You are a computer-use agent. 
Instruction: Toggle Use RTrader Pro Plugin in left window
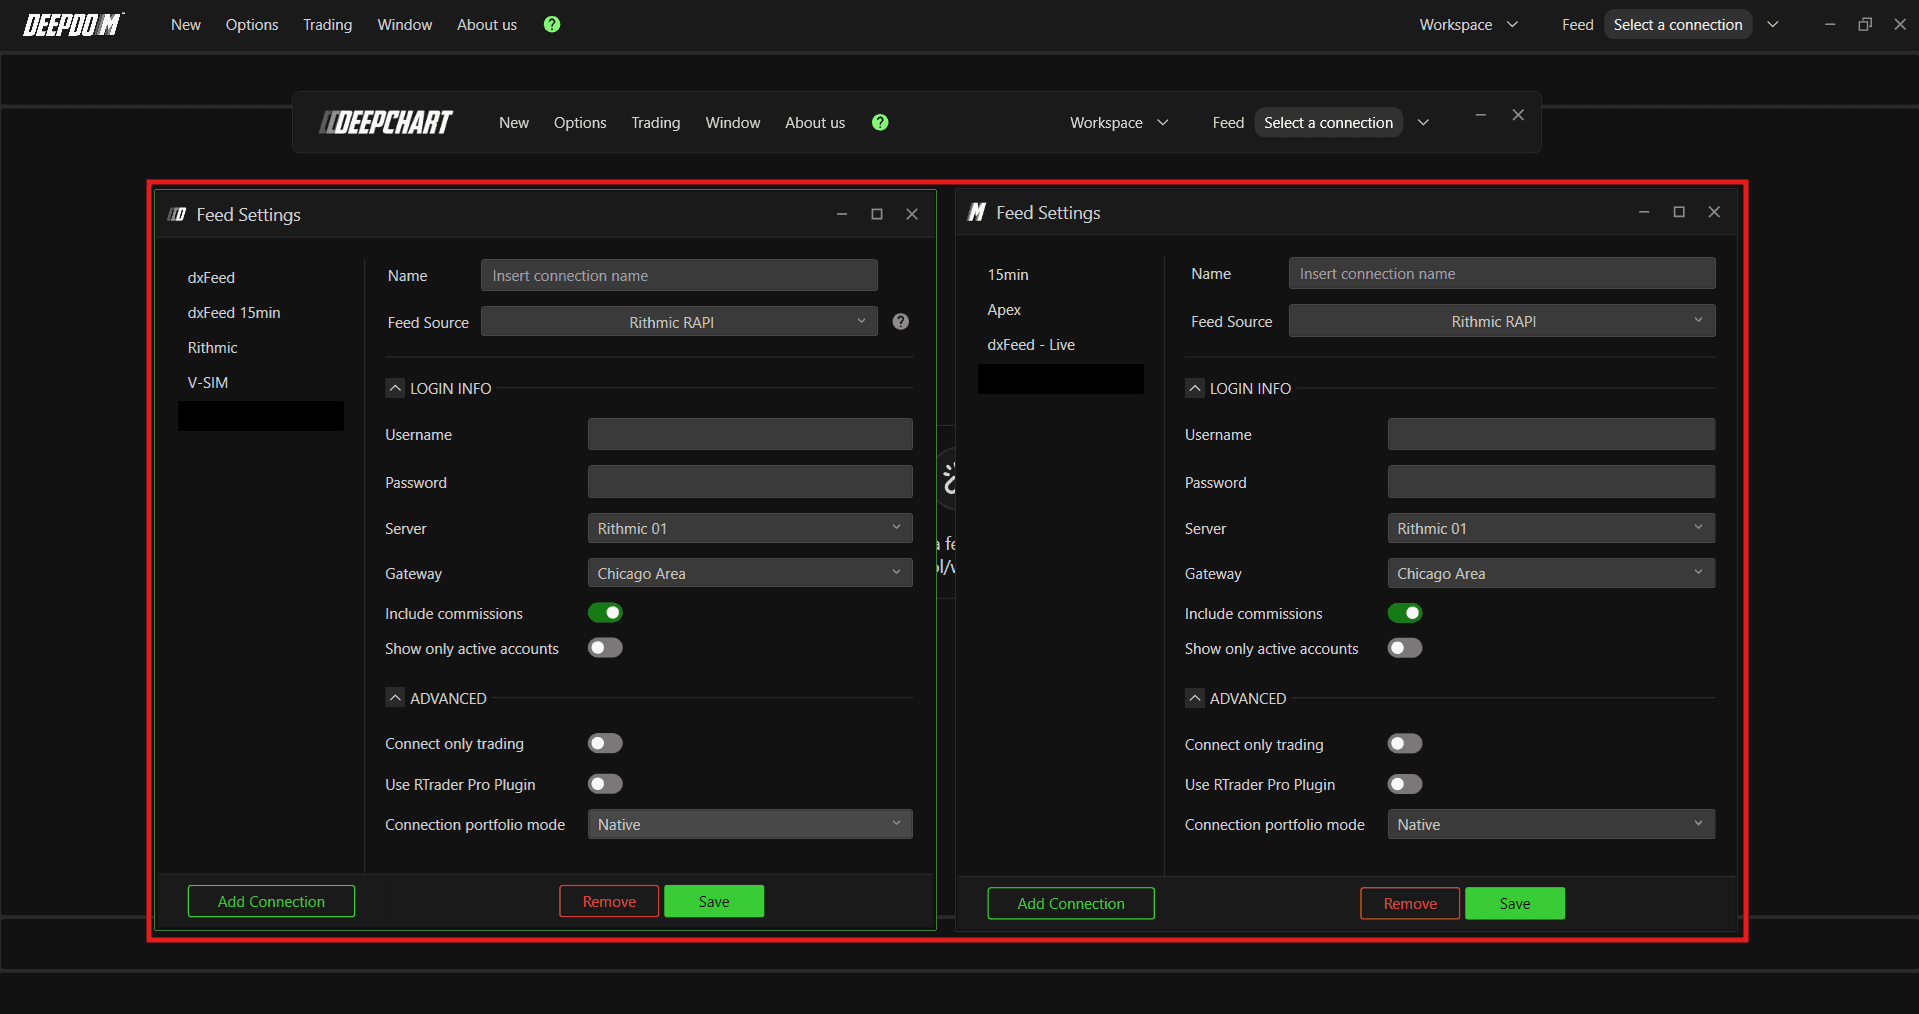click(x=605, y=784)
